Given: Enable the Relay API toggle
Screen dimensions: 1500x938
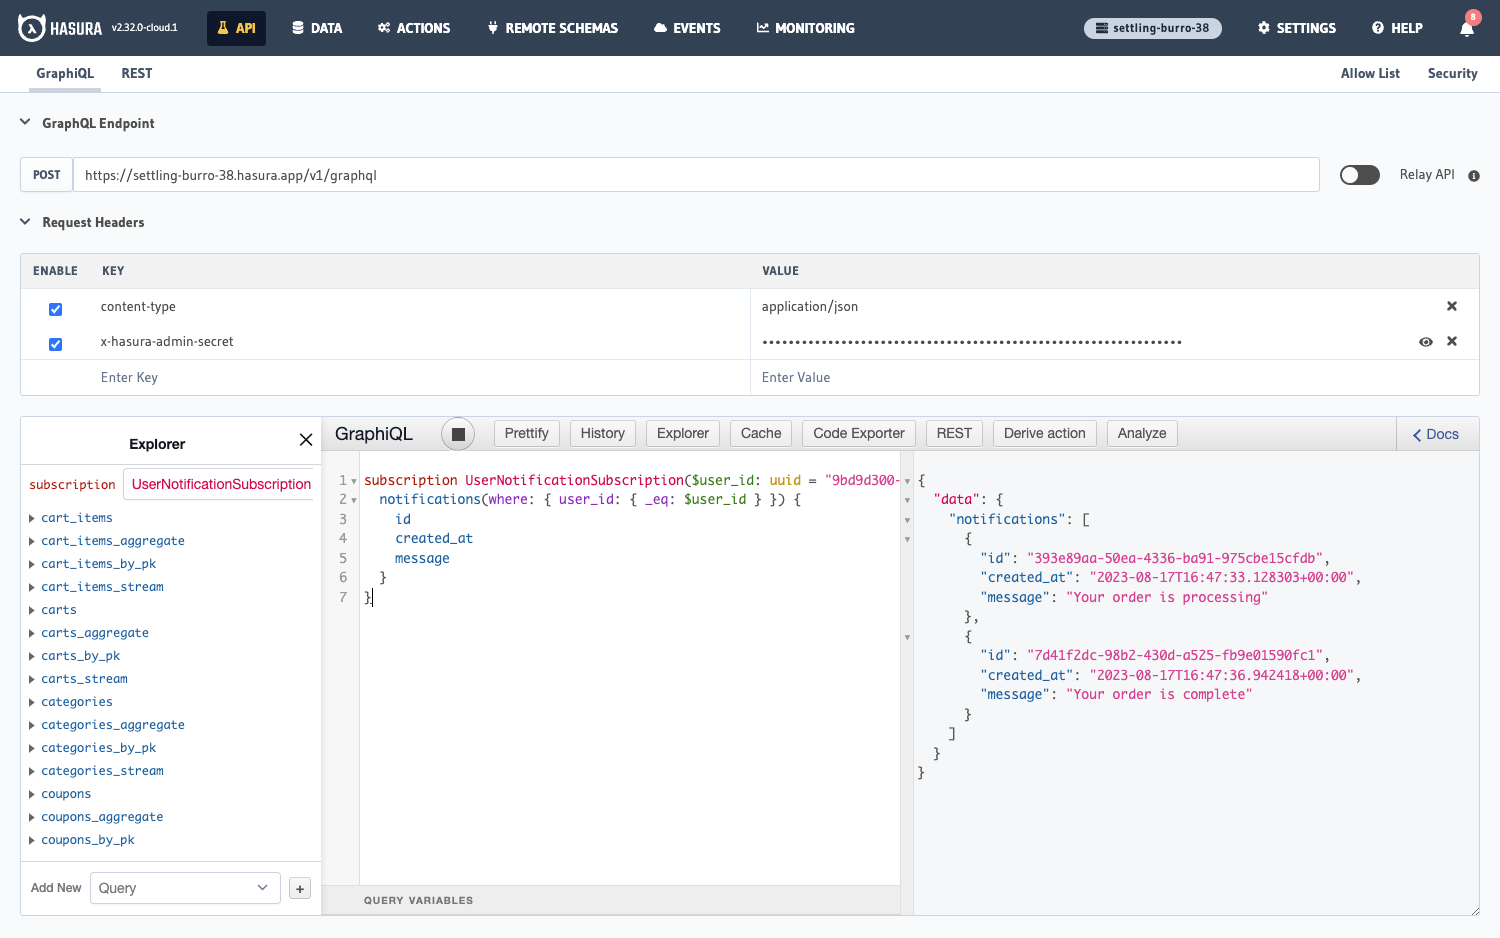Looking at the screenshot, I should 1359,174.
